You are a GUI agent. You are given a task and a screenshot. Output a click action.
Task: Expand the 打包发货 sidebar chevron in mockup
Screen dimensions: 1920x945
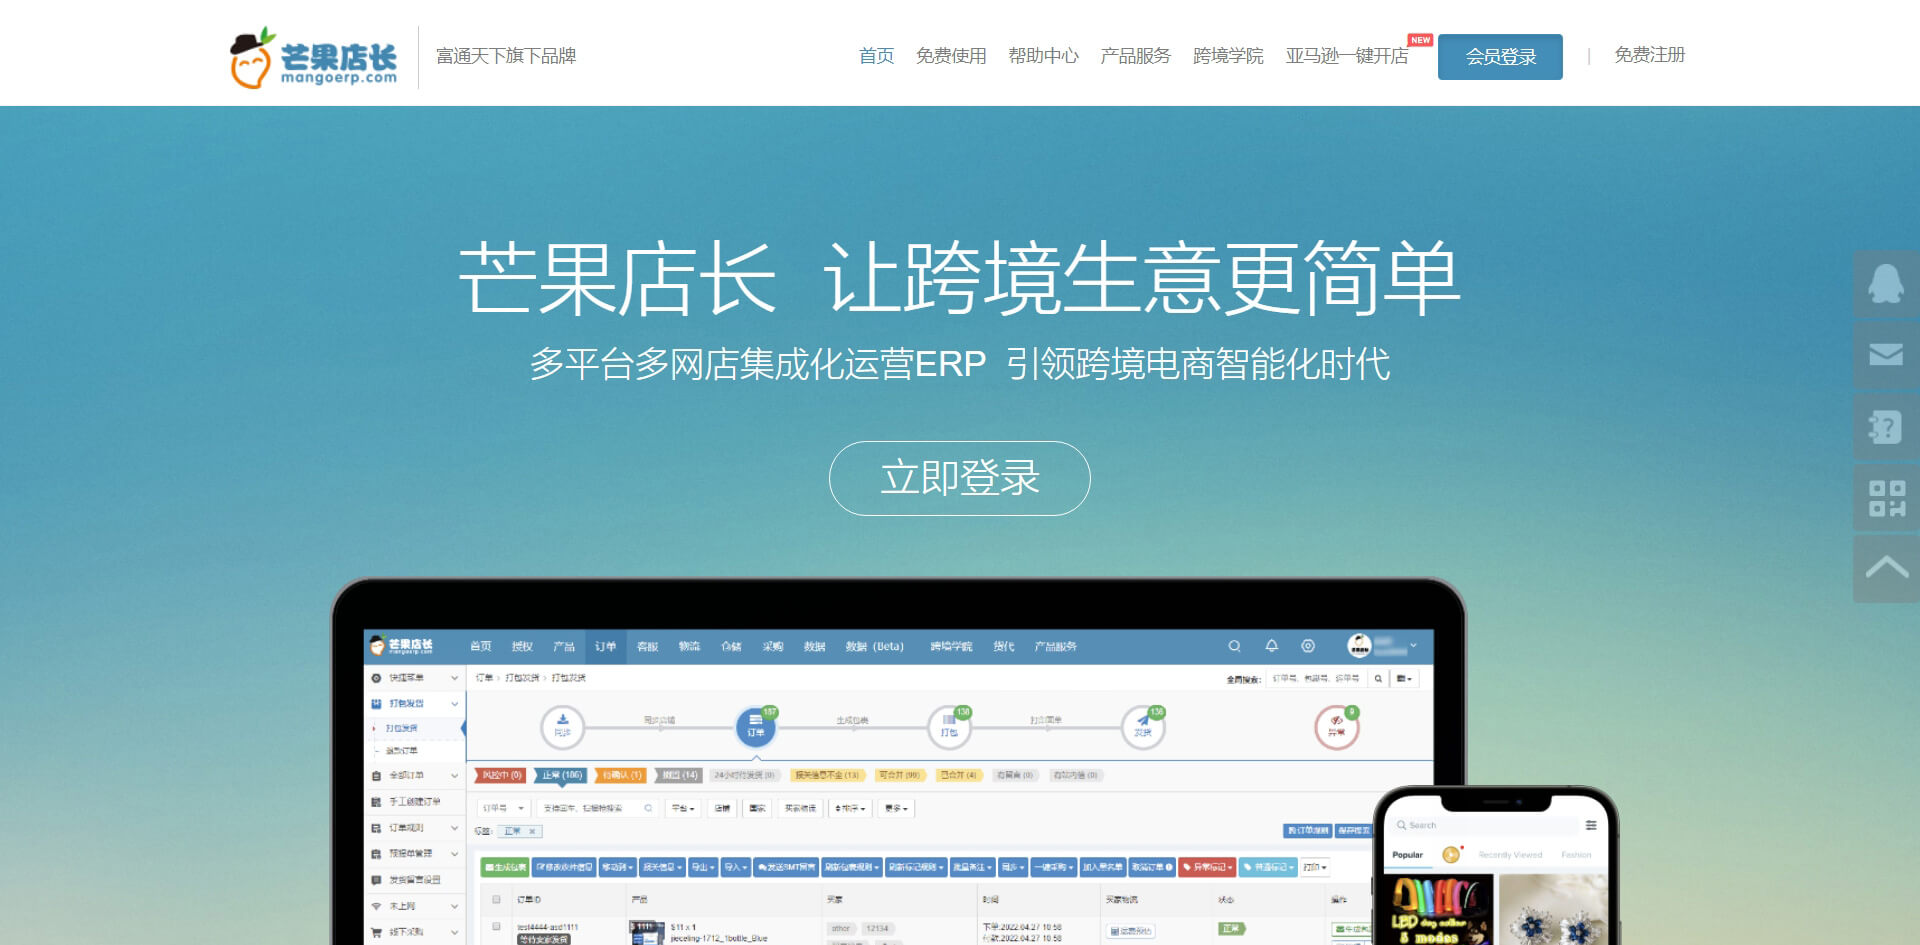[x=454, y=703]
